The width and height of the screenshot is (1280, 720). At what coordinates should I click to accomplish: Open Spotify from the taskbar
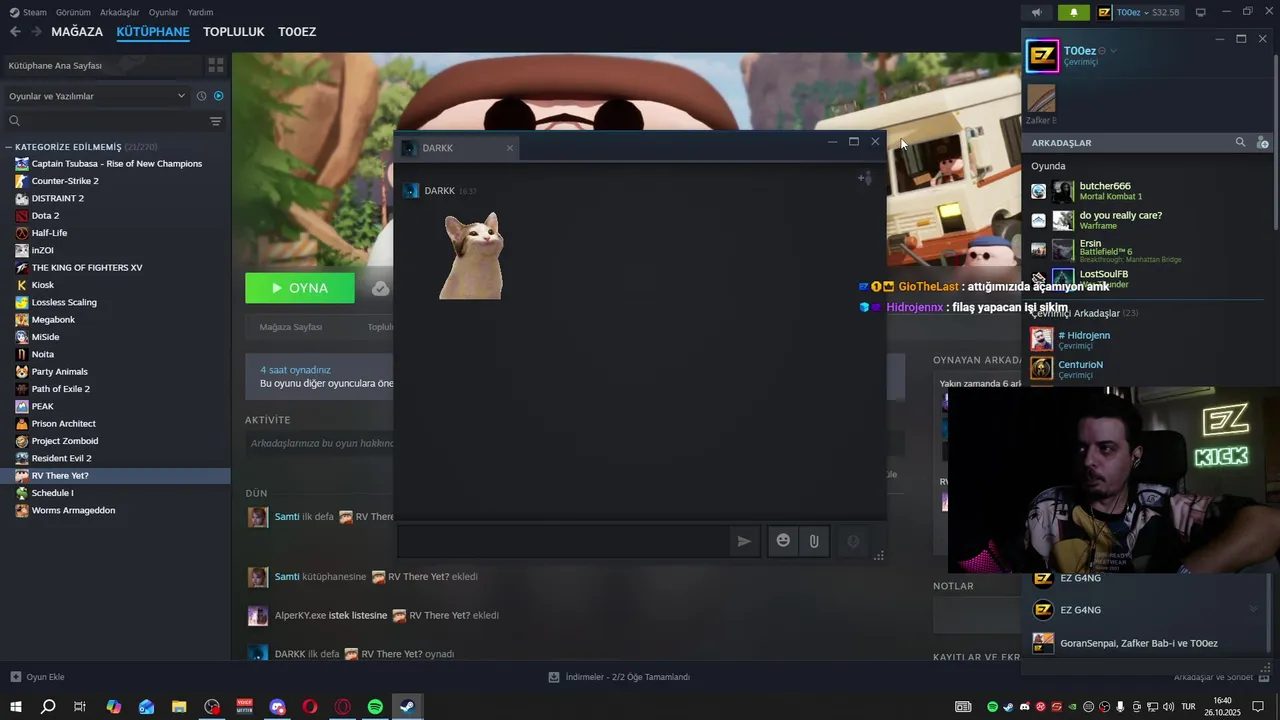coord(375,707)
